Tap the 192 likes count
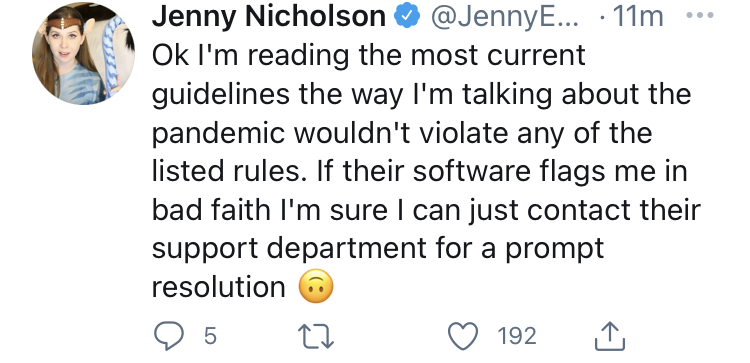The image size is (750, 363). click(517, 336)
